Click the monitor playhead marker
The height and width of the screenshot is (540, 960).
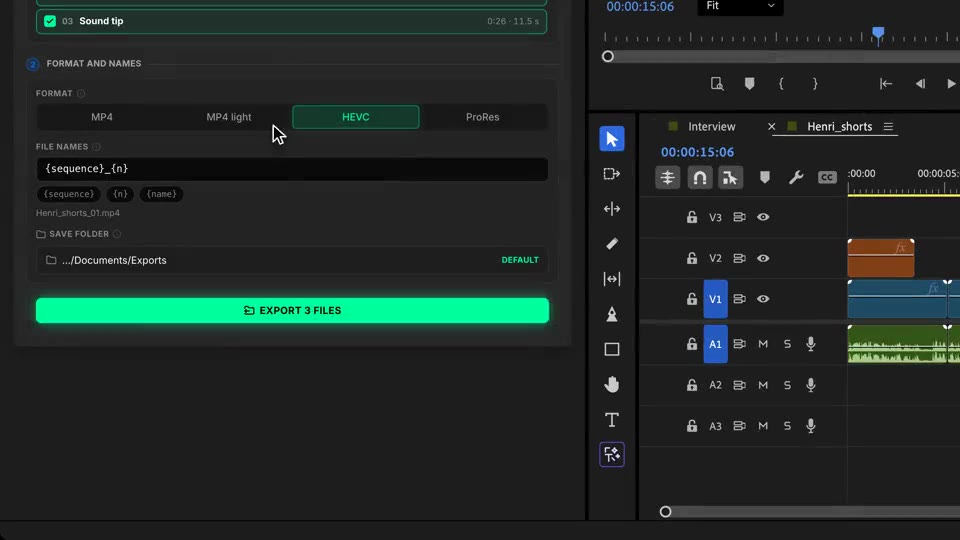coord(878,34)
